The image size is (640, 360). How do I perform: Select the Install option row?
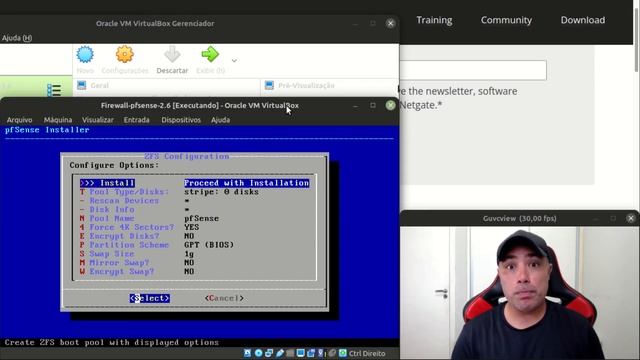point(194,183)
